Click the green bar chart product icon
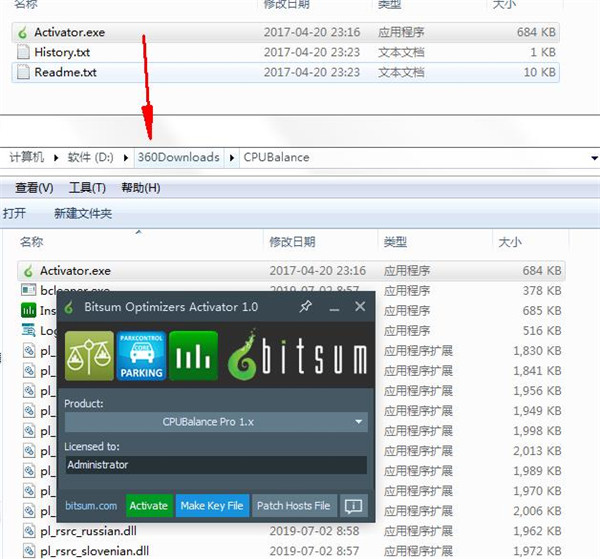This screenshot has height=559, width=600. click(x=193, y=356)
